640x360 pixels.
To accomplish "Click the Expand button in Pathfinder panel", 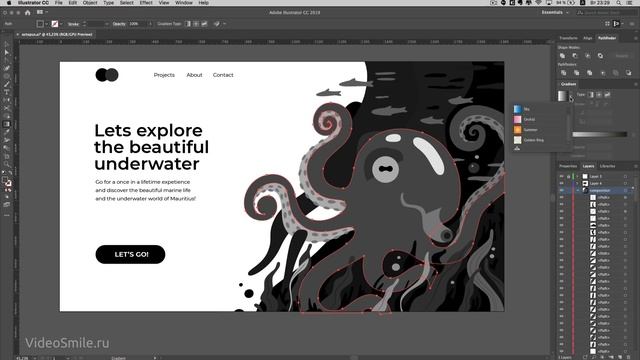I will pyautogui.click(x=622, y=56).
